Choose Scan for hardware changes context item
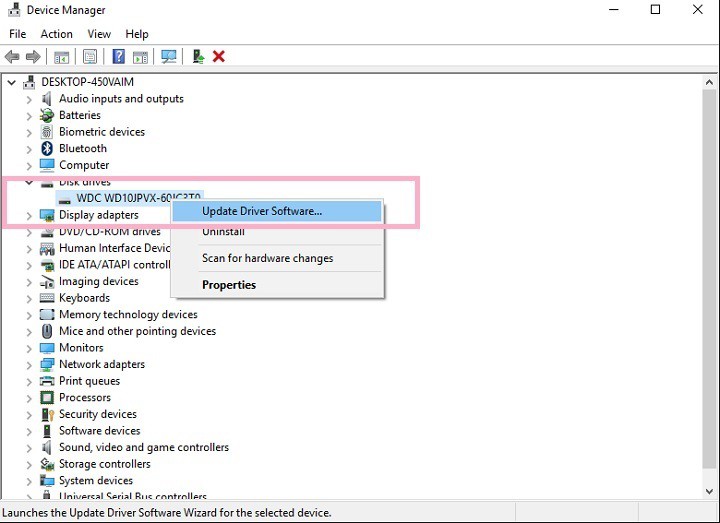Screen dimensions: 720x523 [277, 258]
